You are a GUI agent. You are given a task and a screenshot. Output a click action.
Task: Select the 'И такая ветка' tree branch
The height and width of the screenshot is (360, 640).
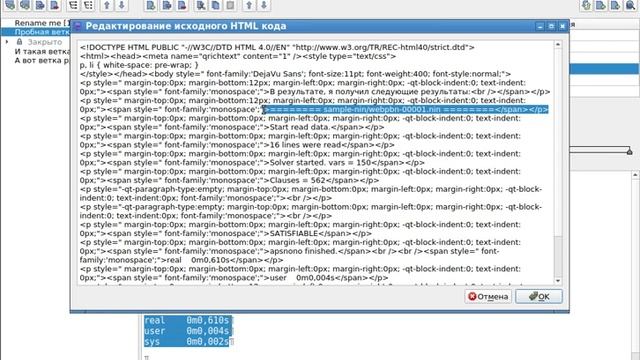tap(42, 51)
